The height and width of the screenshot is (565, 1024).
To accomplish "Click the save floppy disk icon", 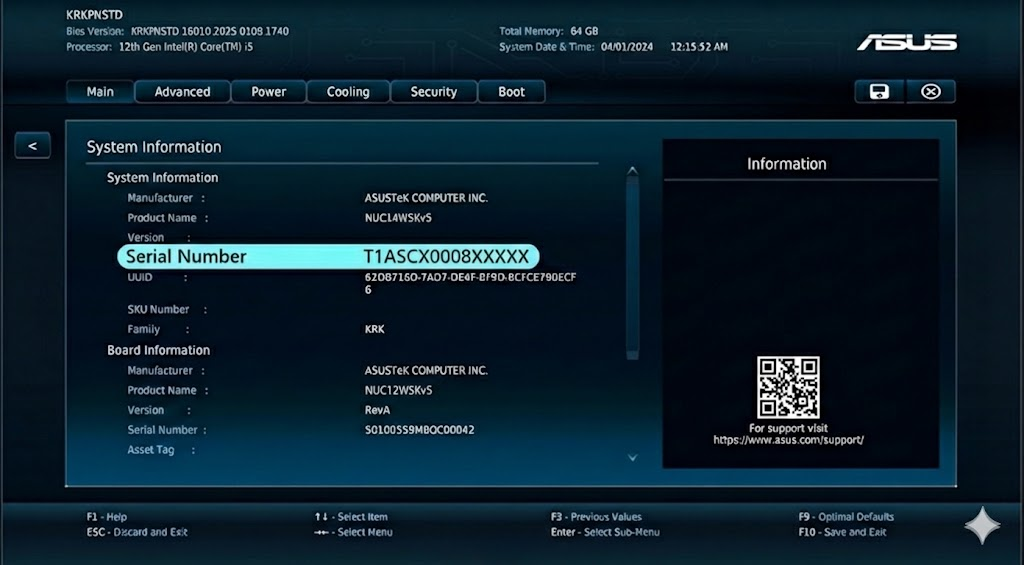I will (879, 92).
